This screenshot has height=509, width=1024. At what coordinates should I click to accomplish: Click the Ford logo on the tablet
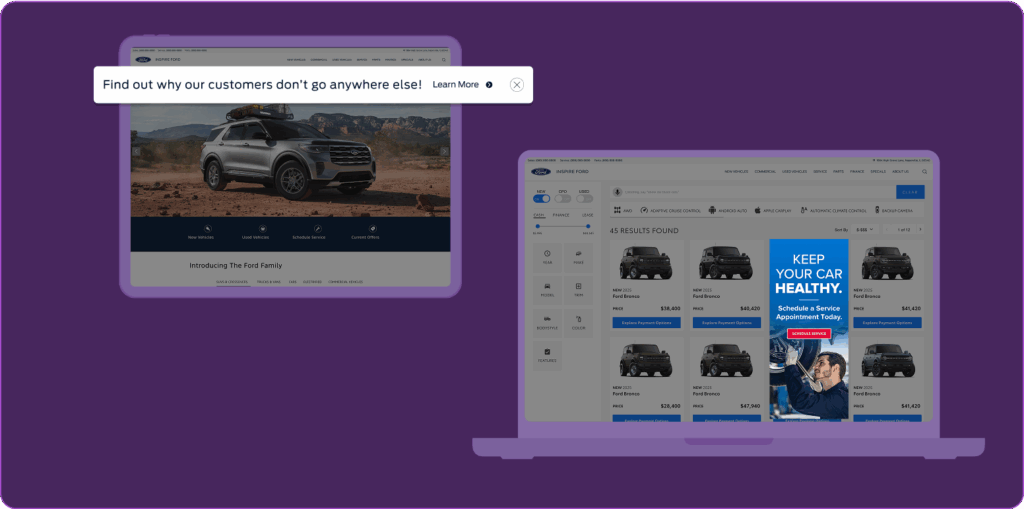(x=143, y=59)
